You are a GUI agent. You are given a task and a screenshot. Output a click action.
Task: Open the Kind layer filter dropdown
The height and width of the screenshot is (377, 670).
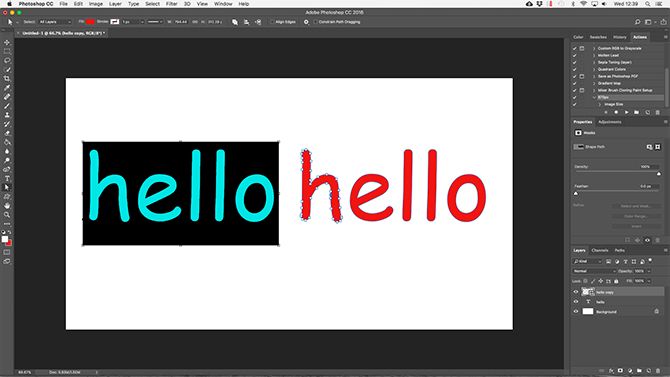tap(588, 261)
